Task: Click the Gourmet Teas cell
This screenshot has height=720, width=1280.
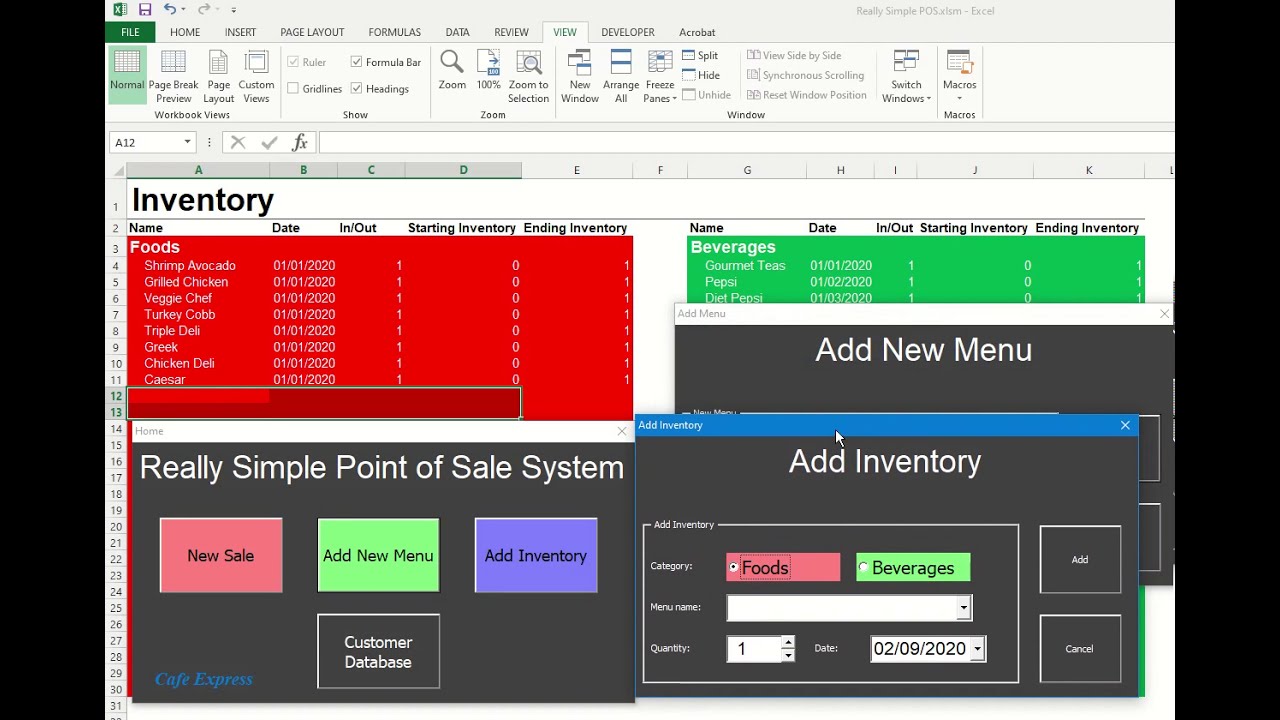Action: tap(745, 266)
